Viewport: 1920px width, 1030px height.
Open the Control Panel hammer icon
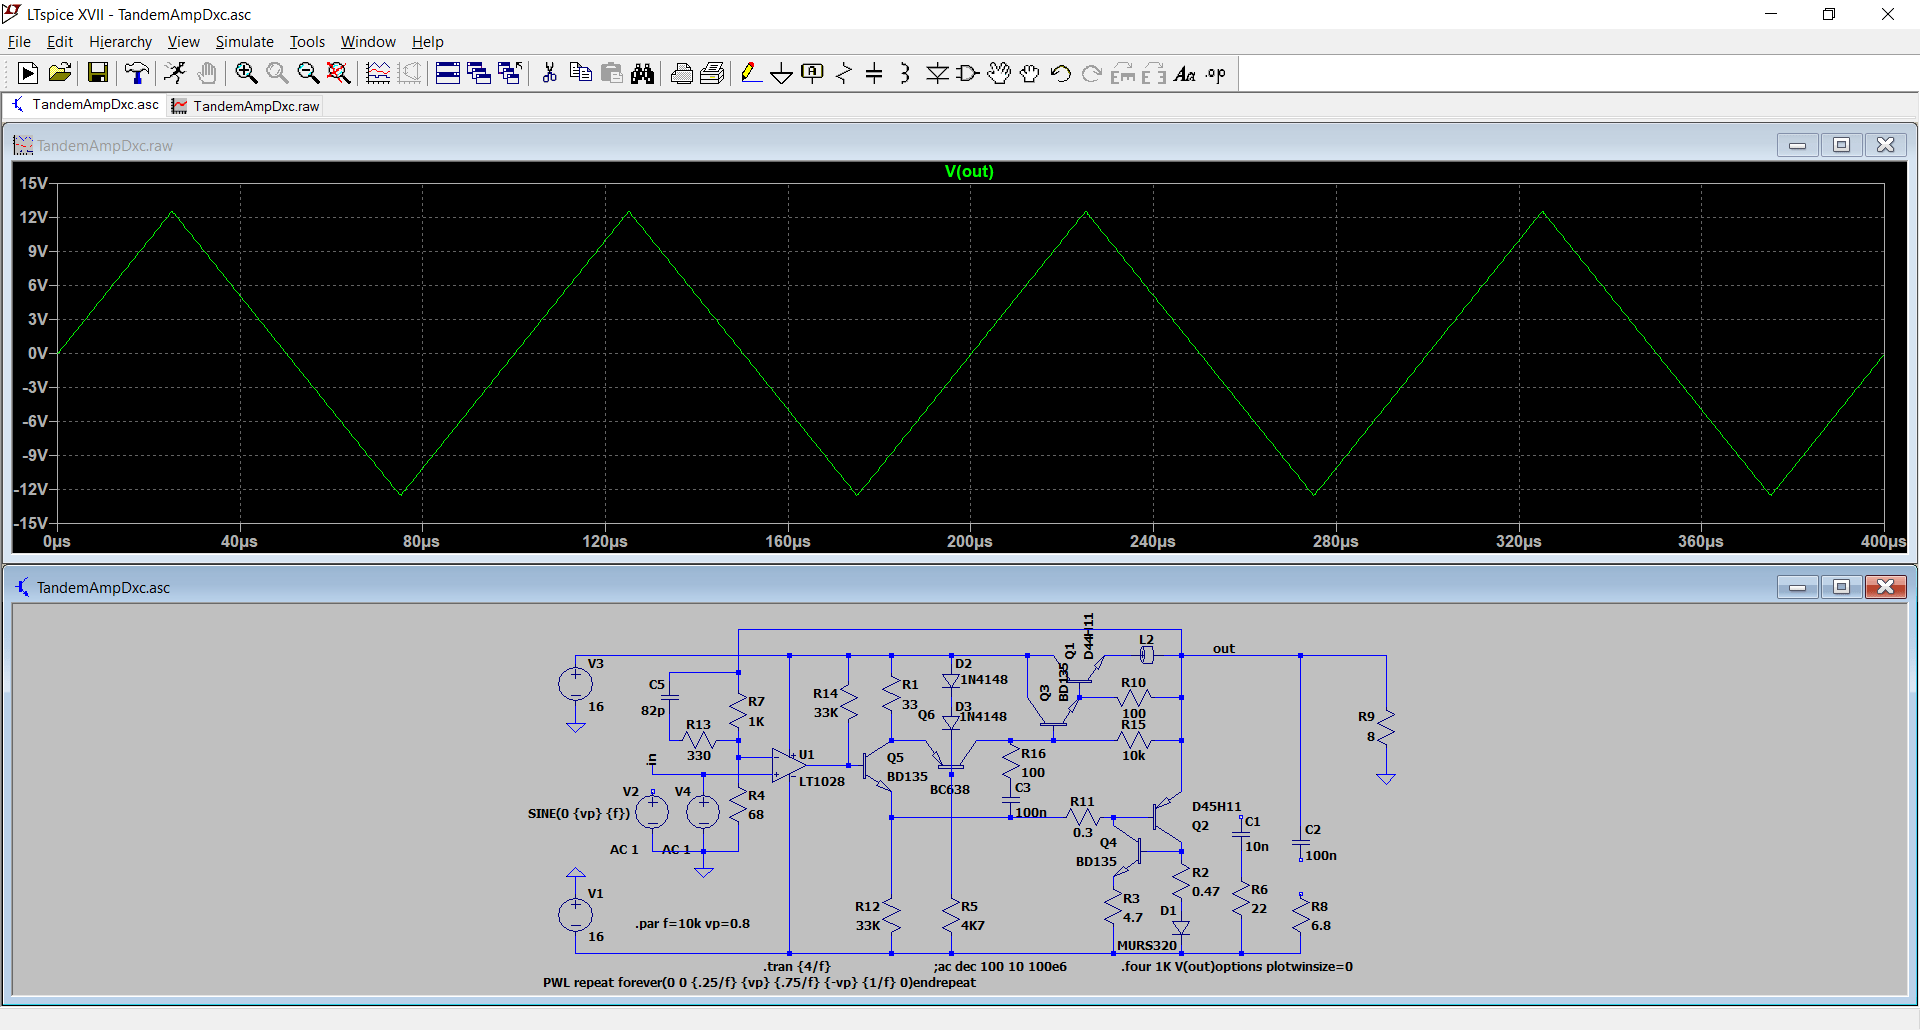(x=137, y=73)
